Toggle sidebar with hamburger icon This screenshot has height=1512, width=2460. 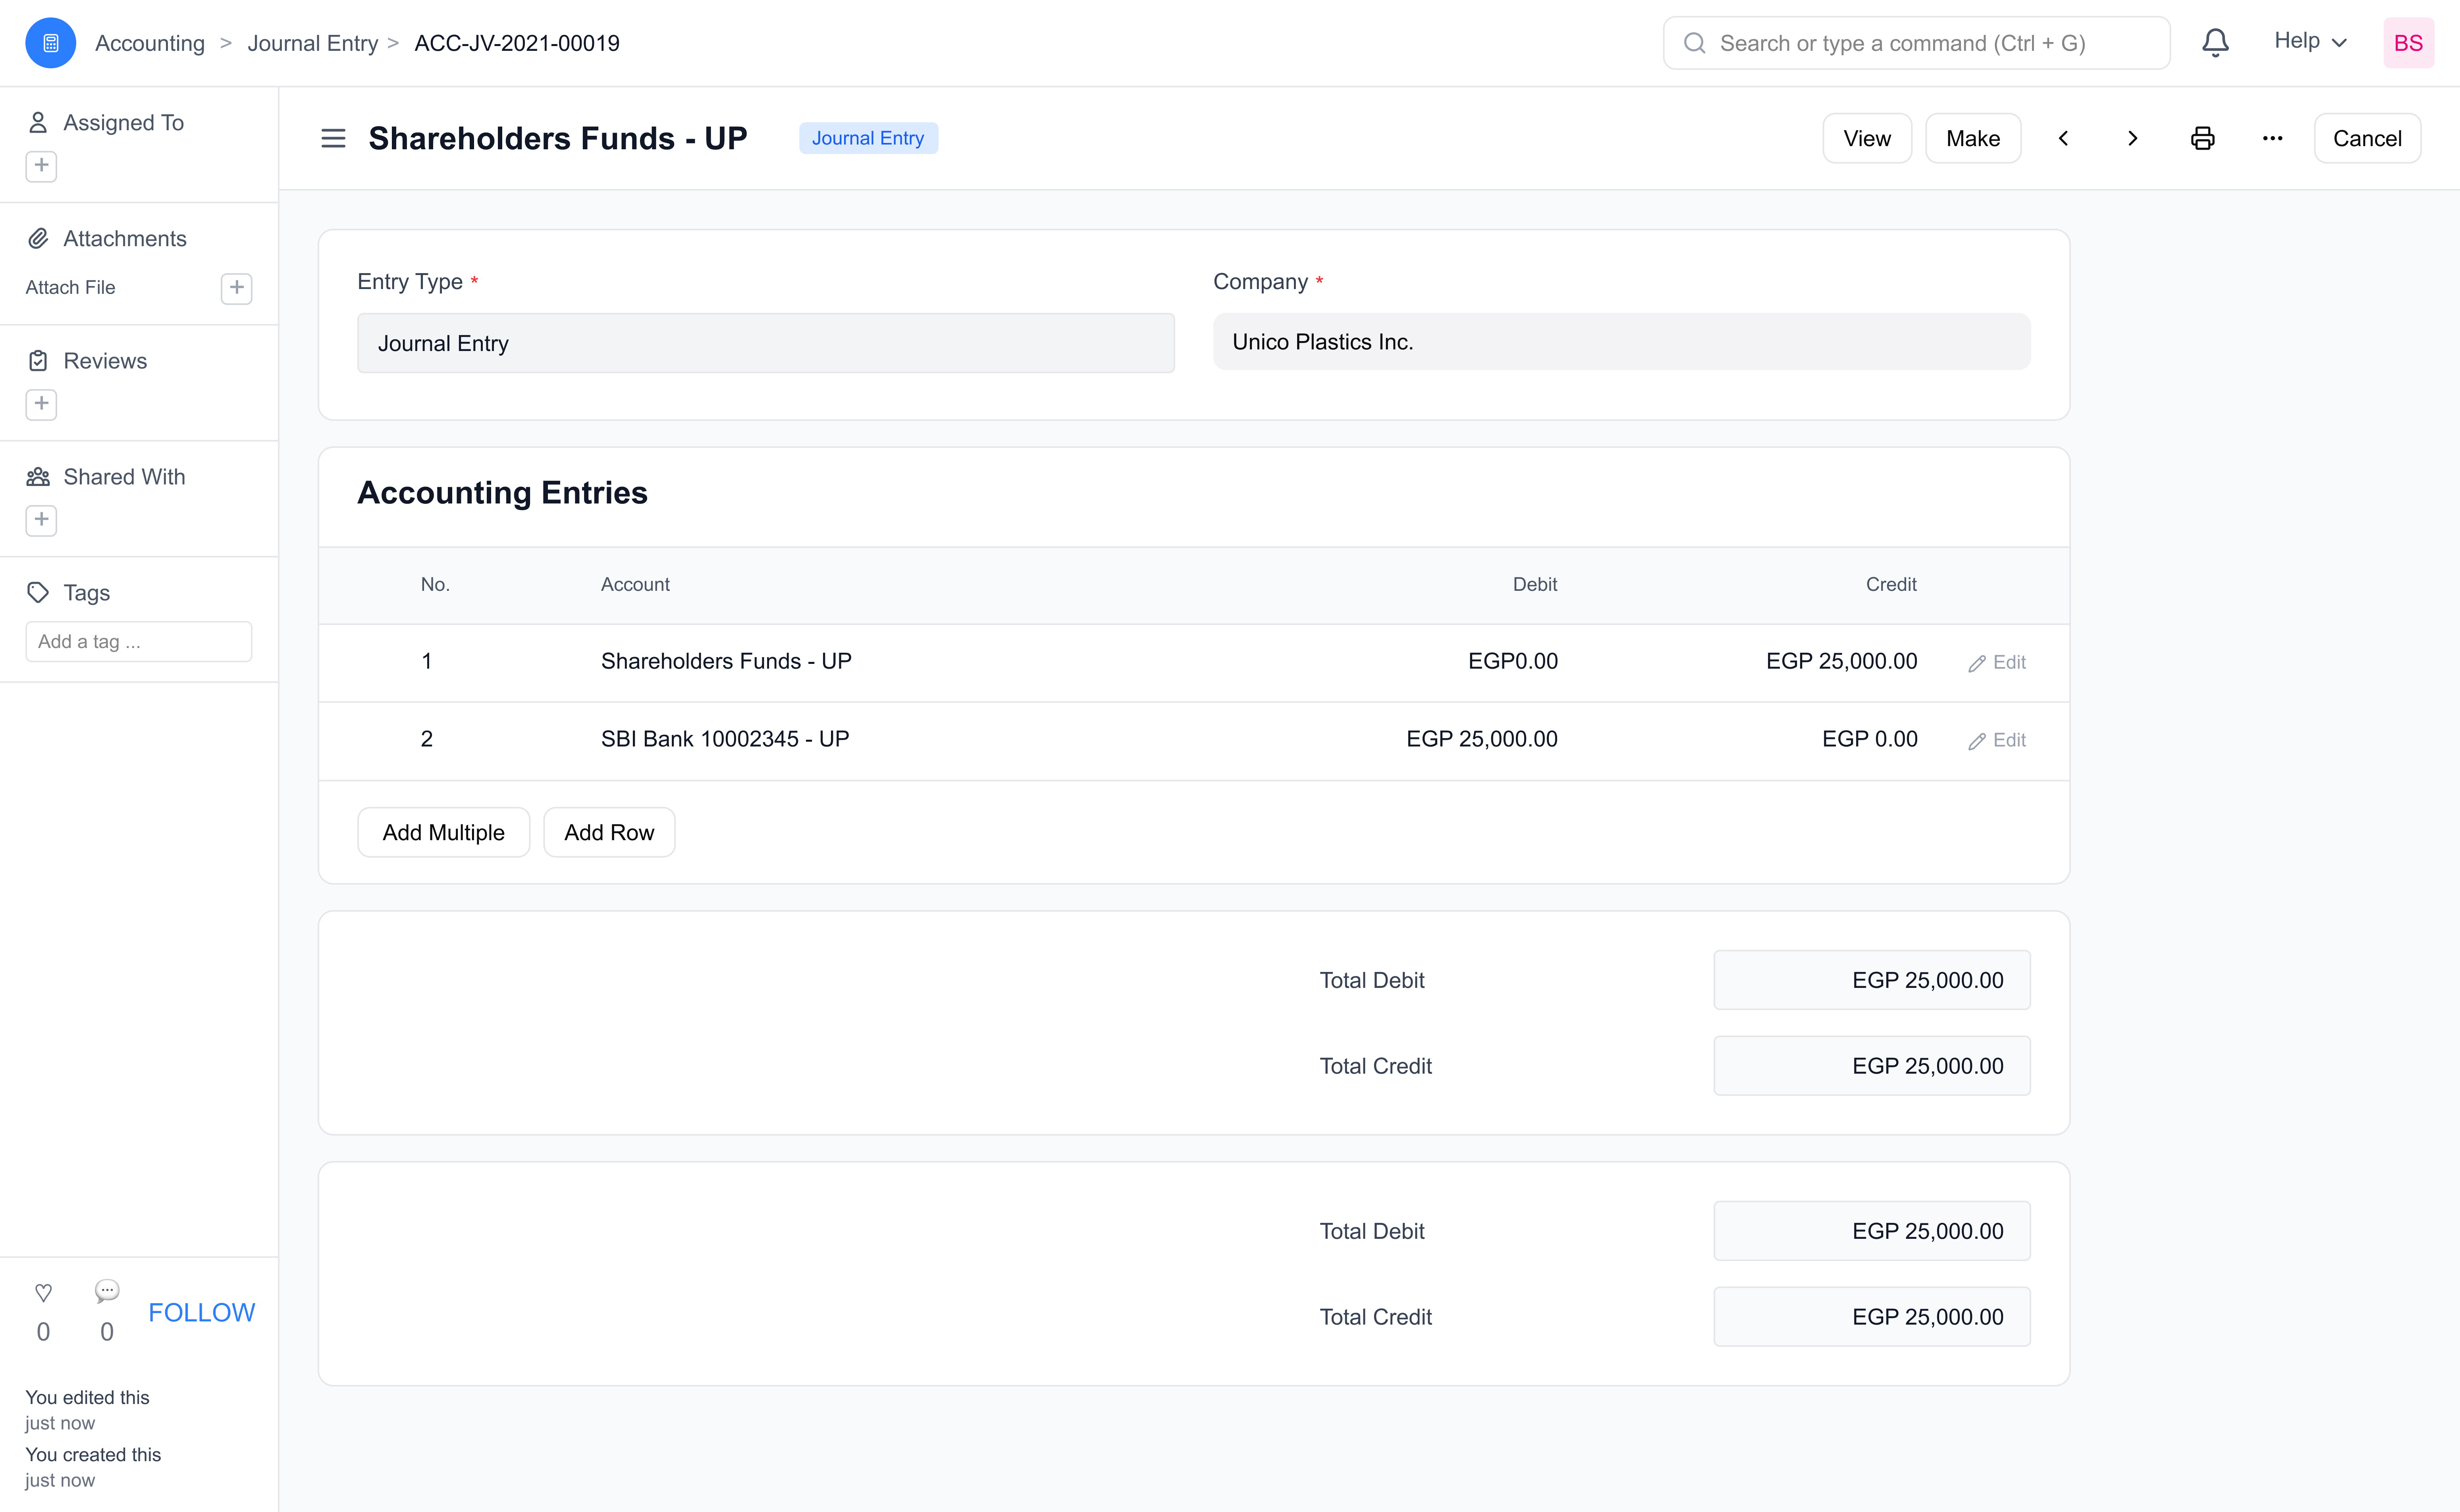333,138
